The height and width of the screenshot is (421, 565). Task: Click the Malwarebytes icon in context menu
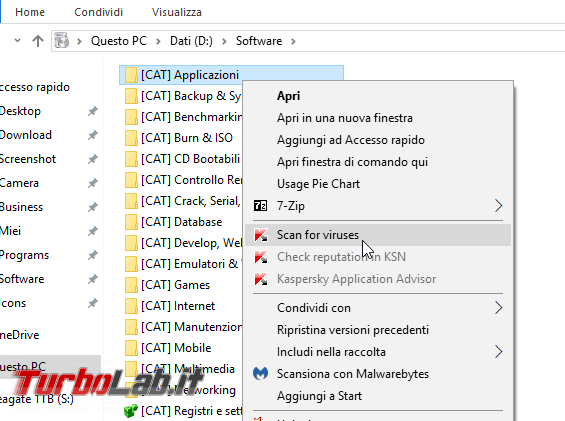click(x=260, y=373)
